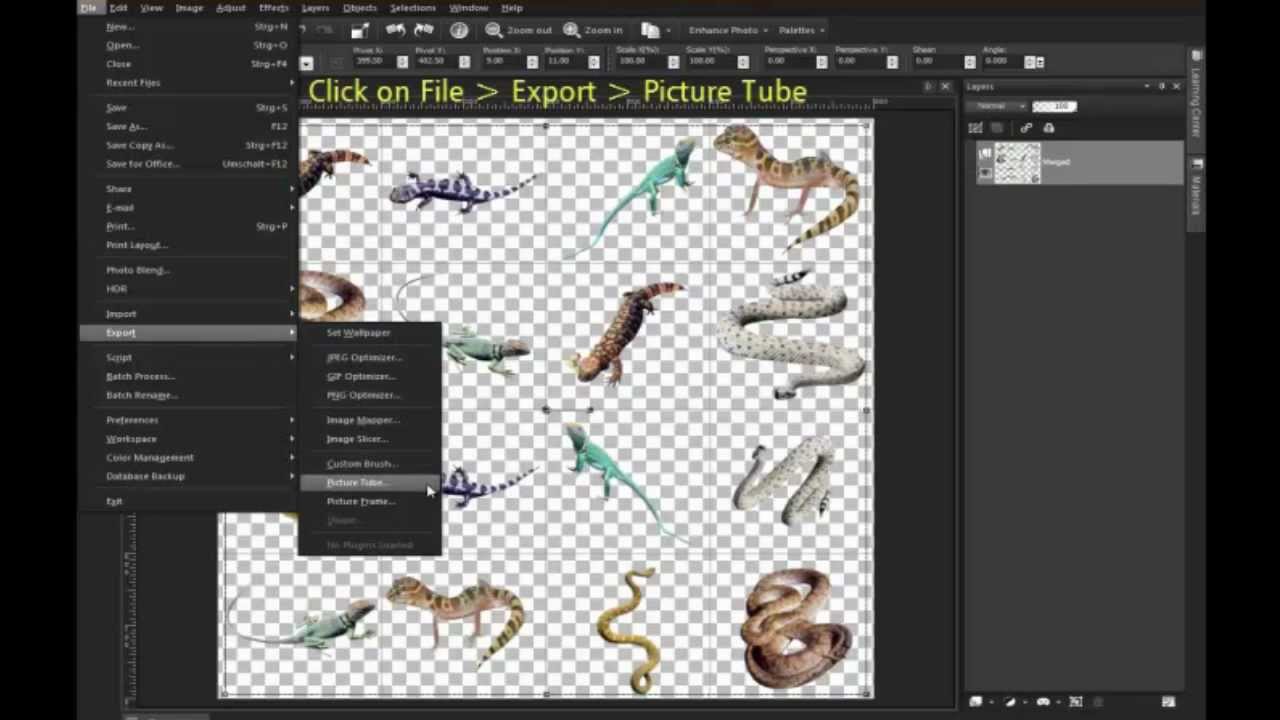Click the layer link chain icon

[1026, 128]
